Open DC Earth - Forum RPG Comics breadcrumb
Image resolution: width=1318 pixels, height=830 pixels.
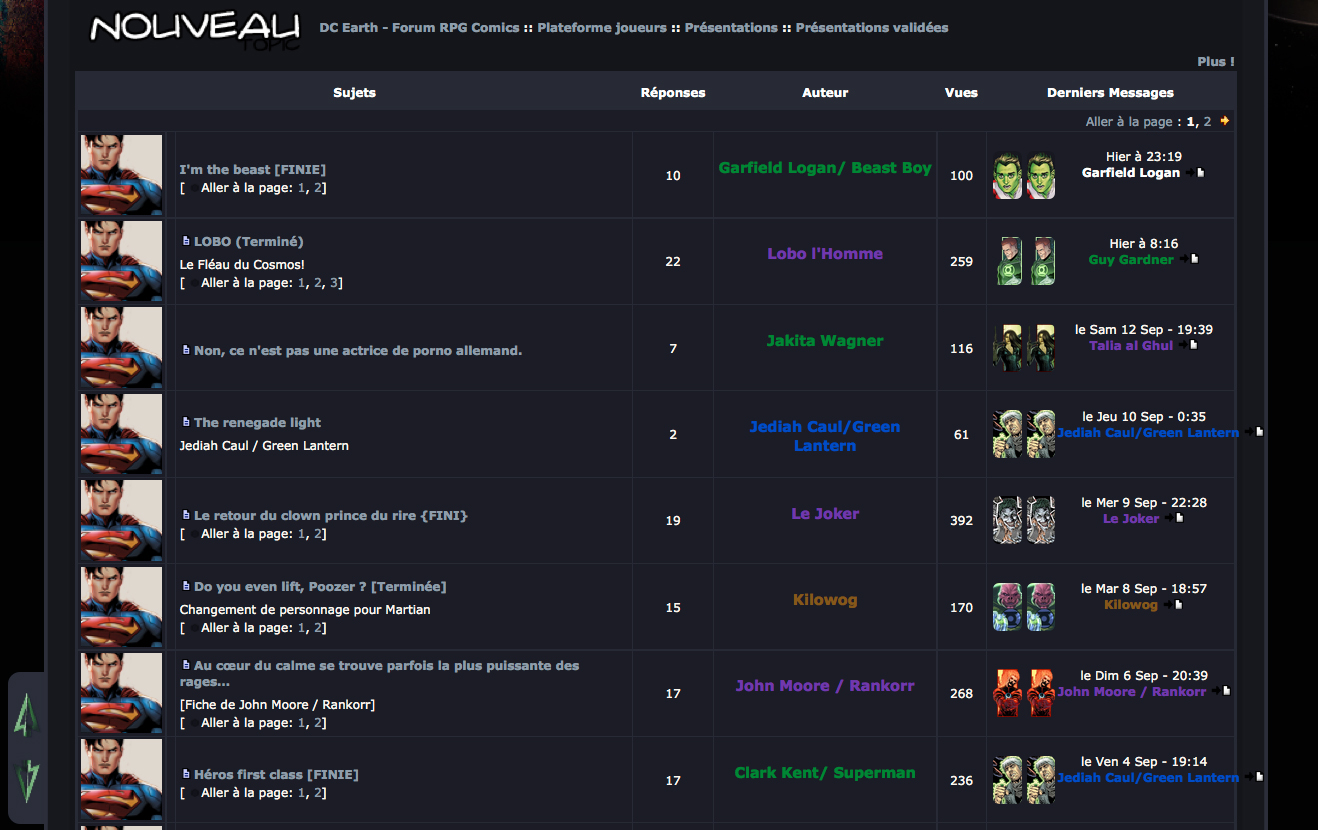pyautogui.click(x=419, y=27)
